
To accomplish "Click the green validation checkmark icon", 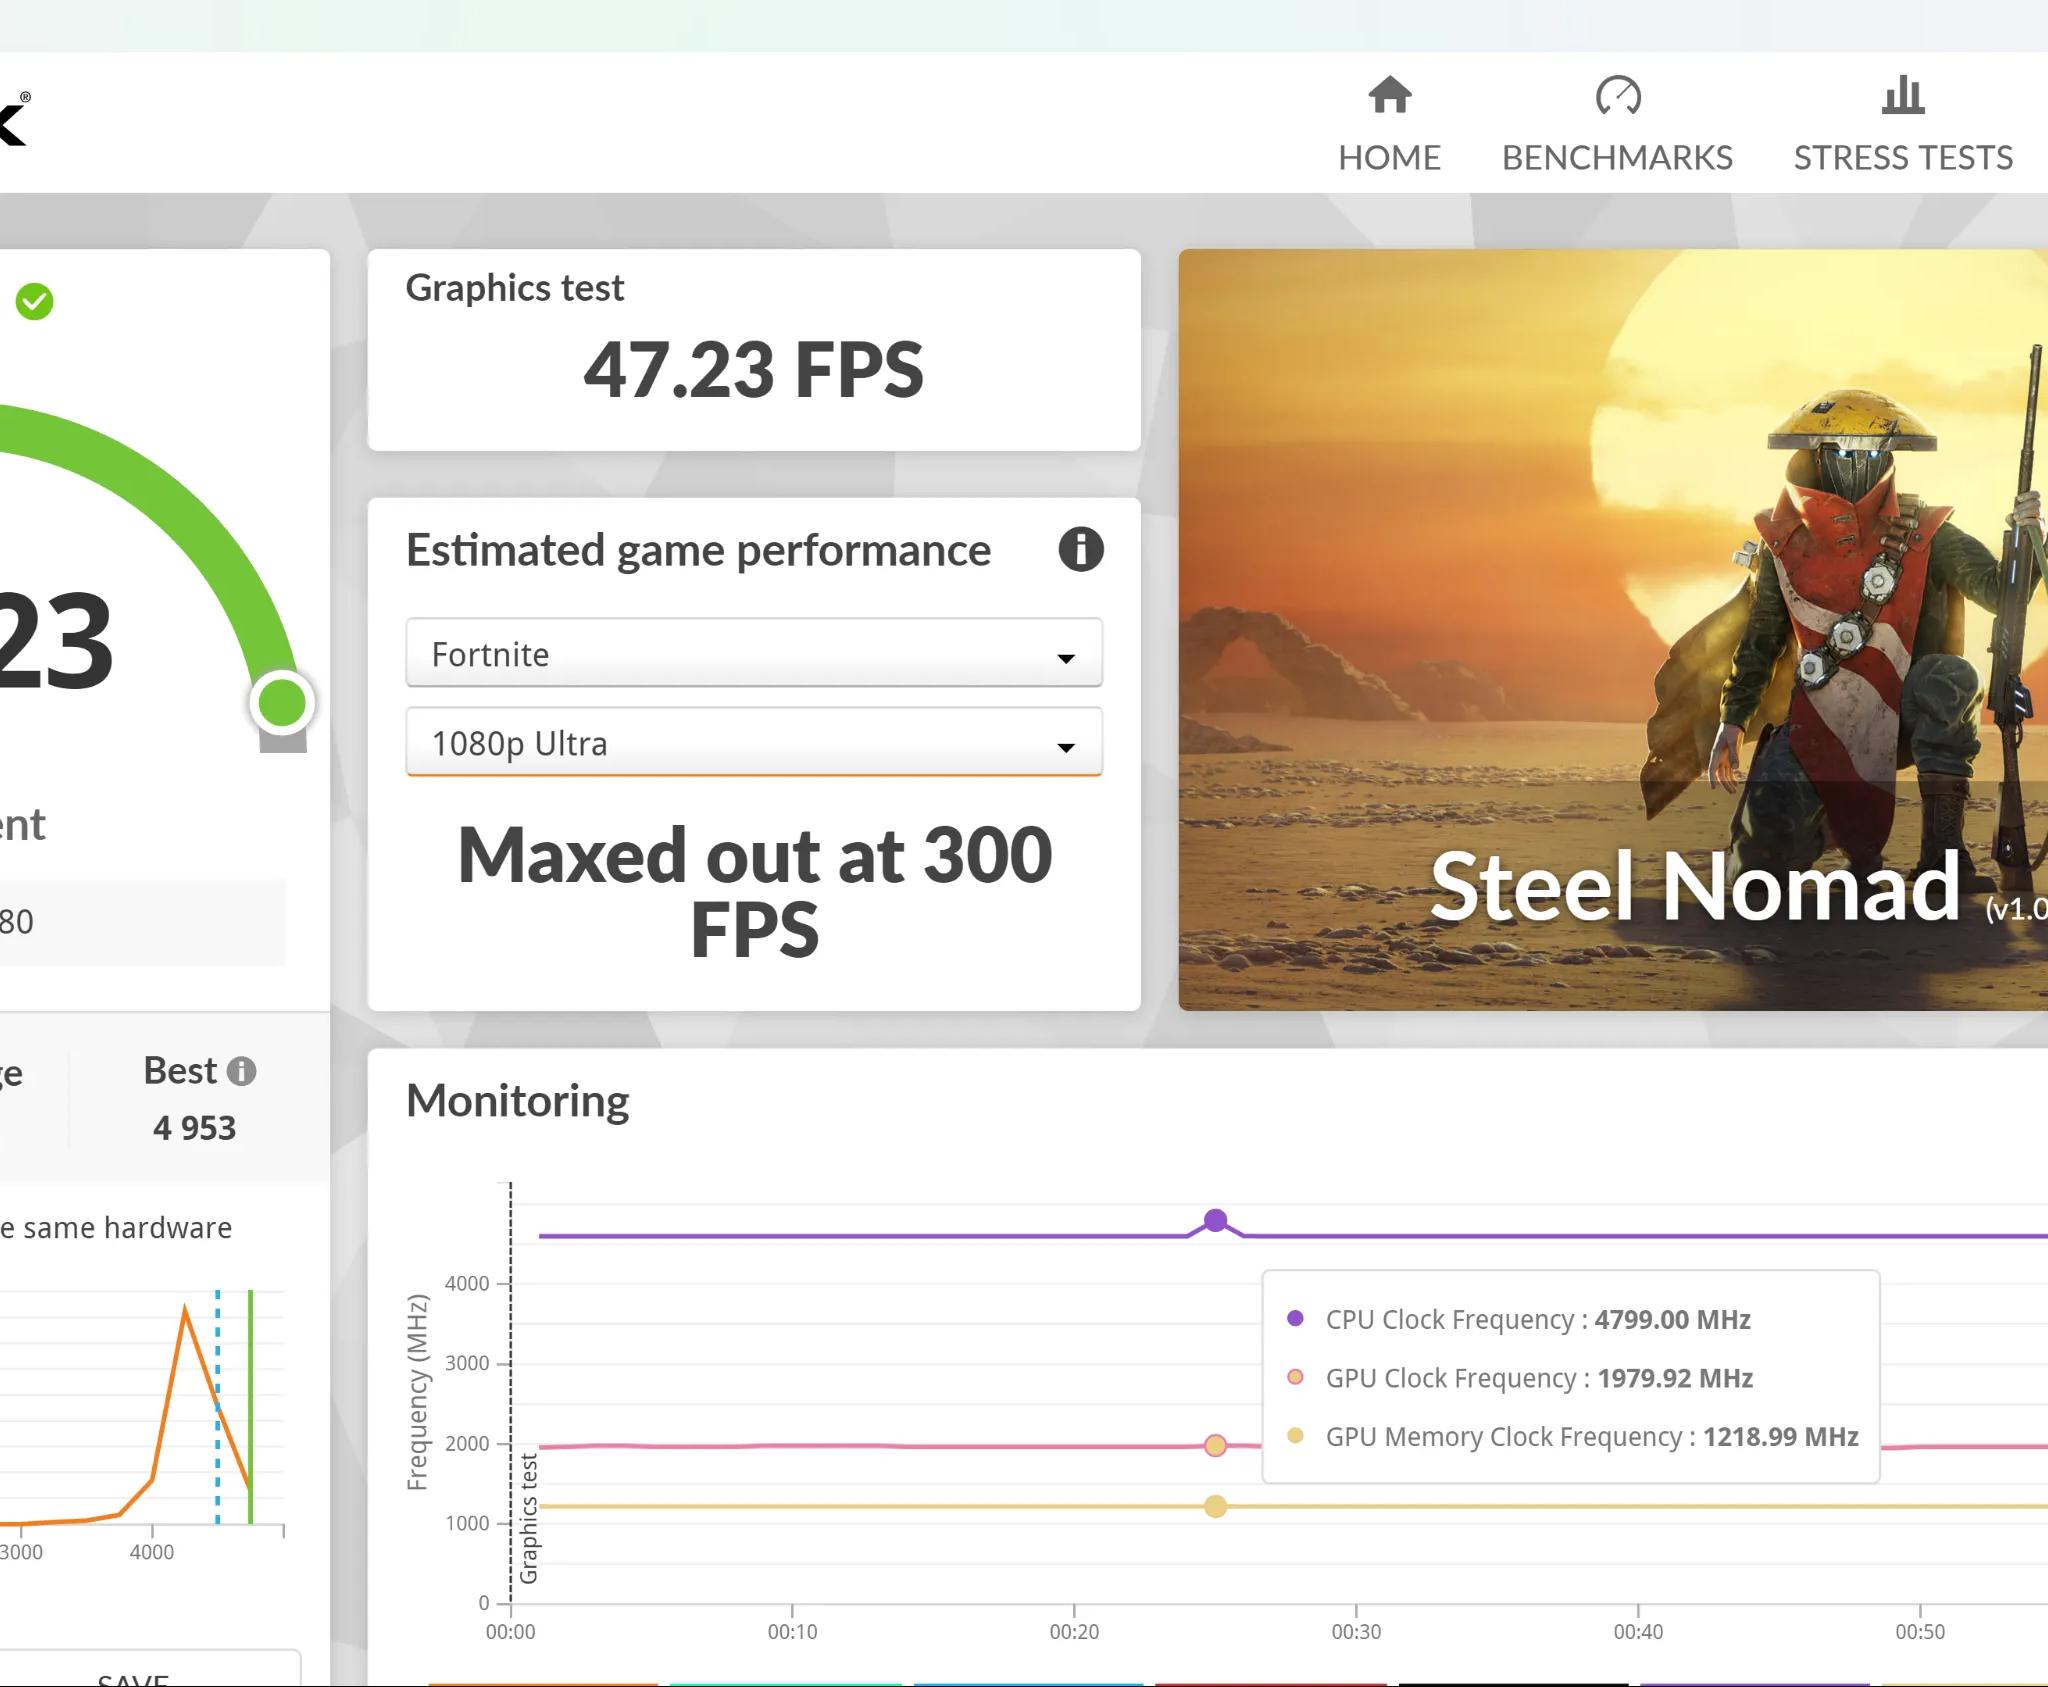I will [34, 301].
